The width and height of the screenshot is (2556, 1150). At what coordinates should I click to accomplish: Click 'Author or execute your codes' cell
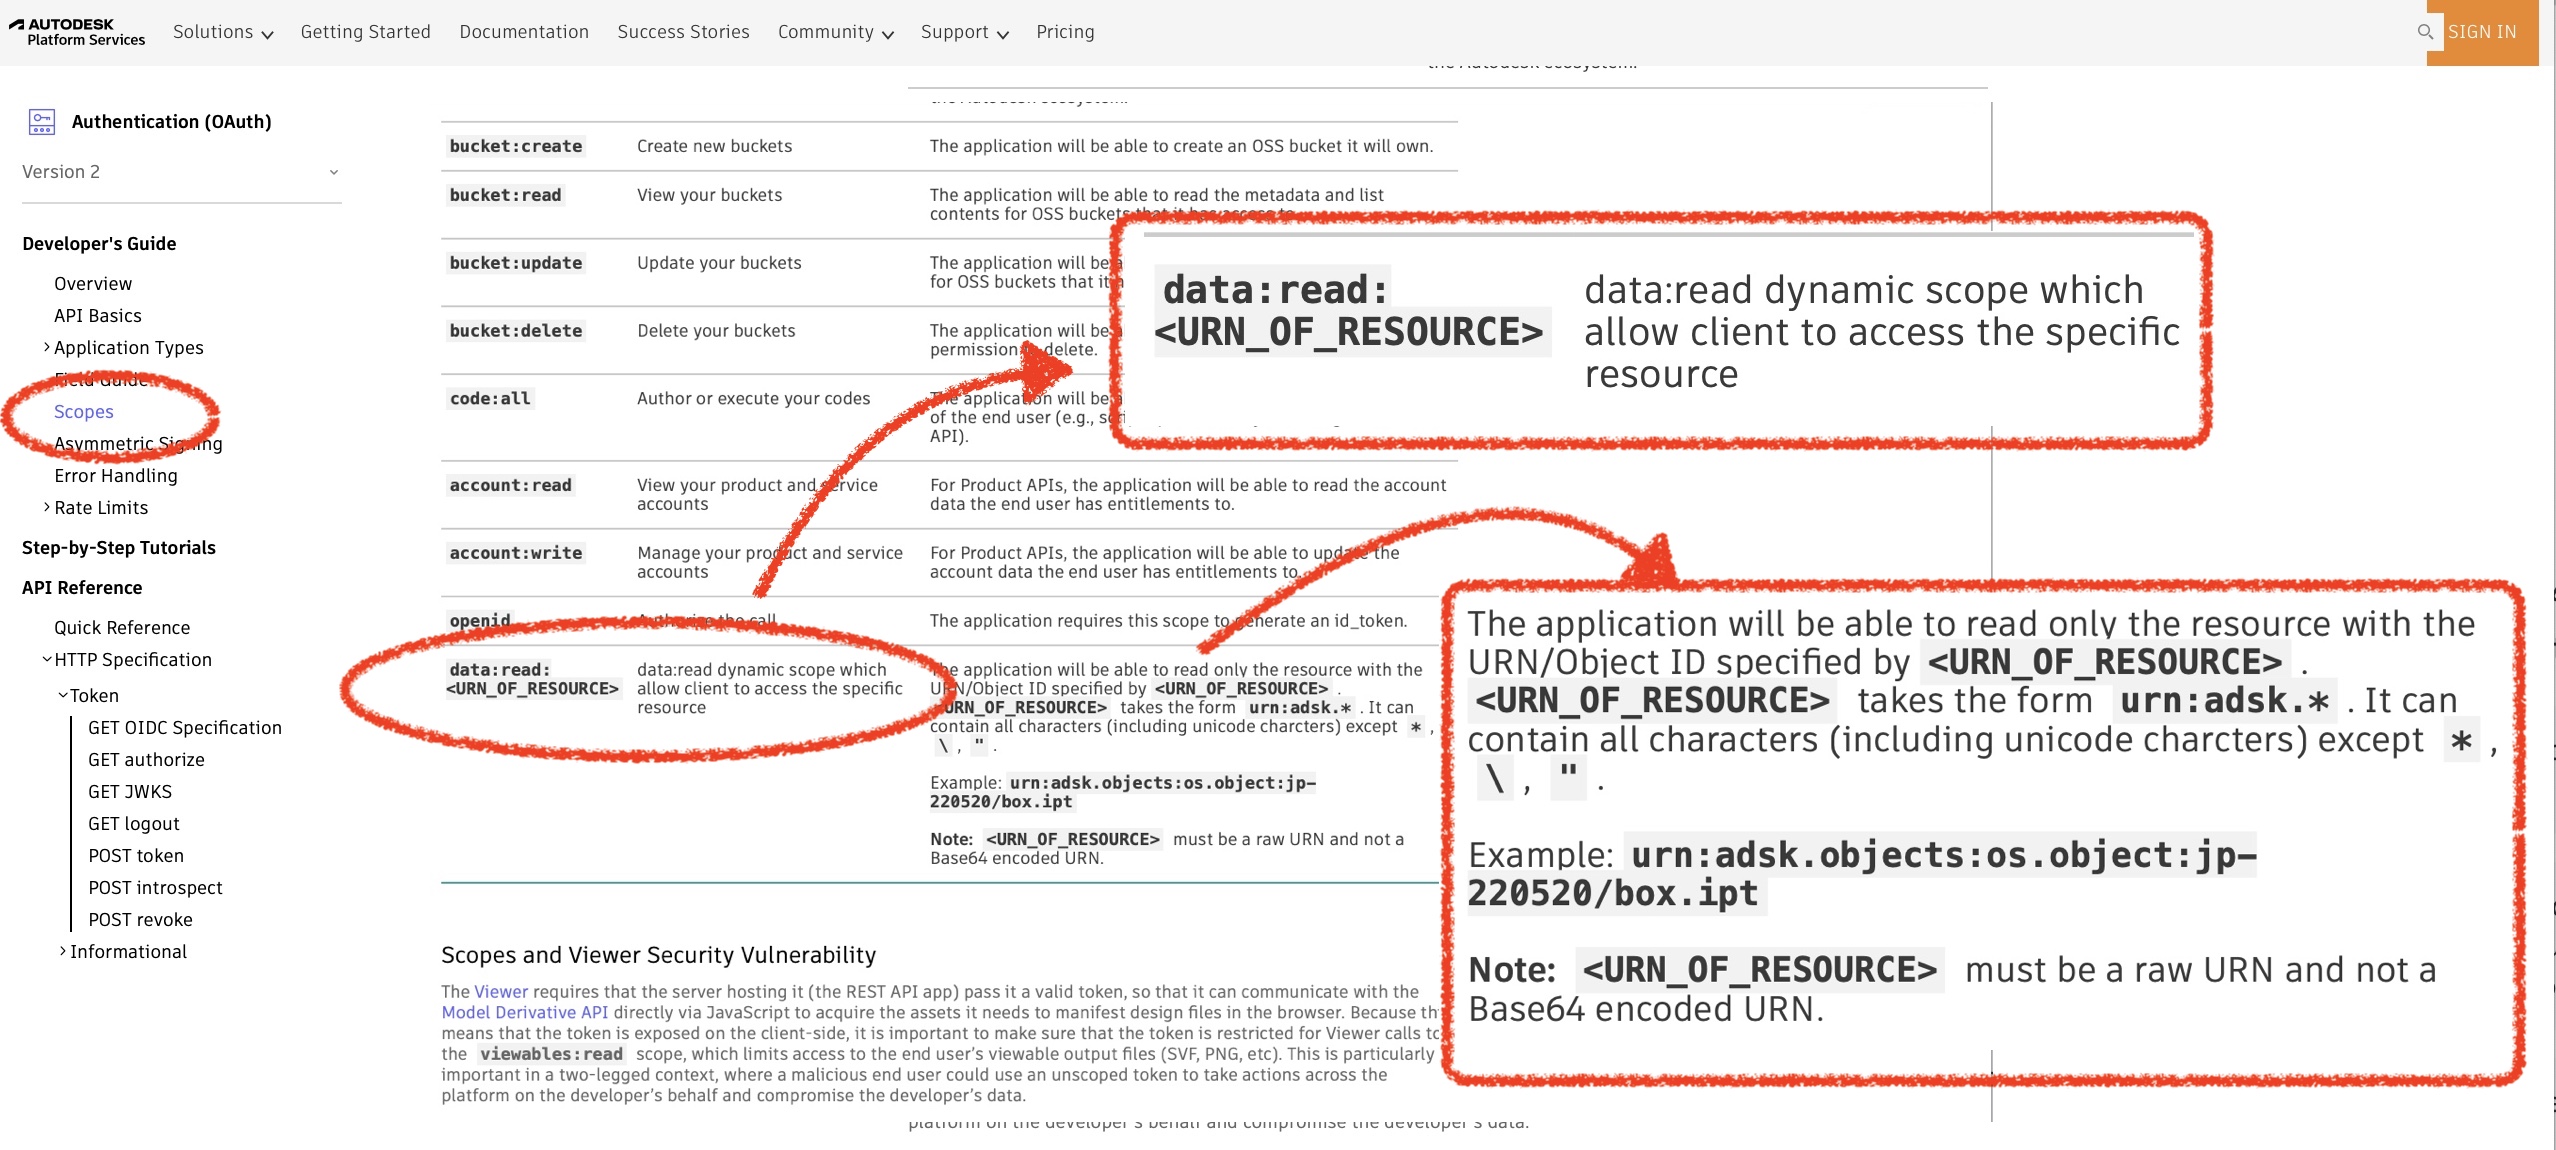(x=754, y=399)
